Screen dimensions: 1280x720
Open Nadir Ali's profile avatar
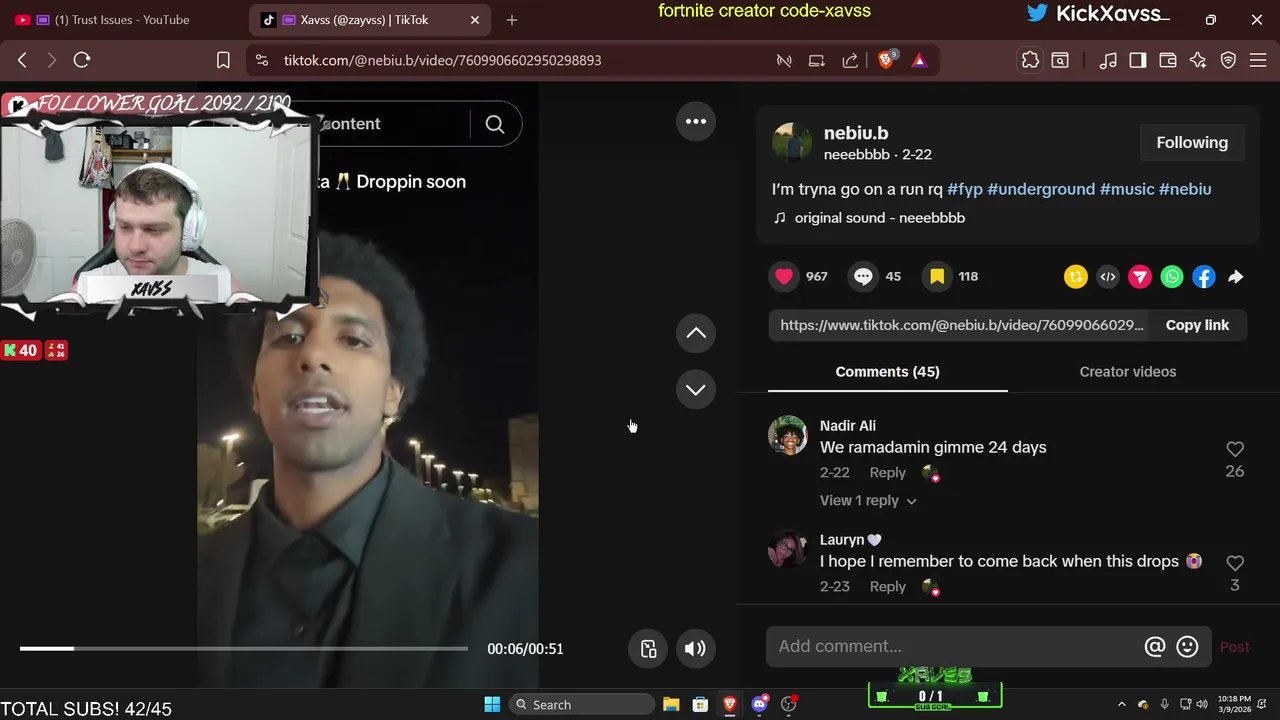pos(788,436)
